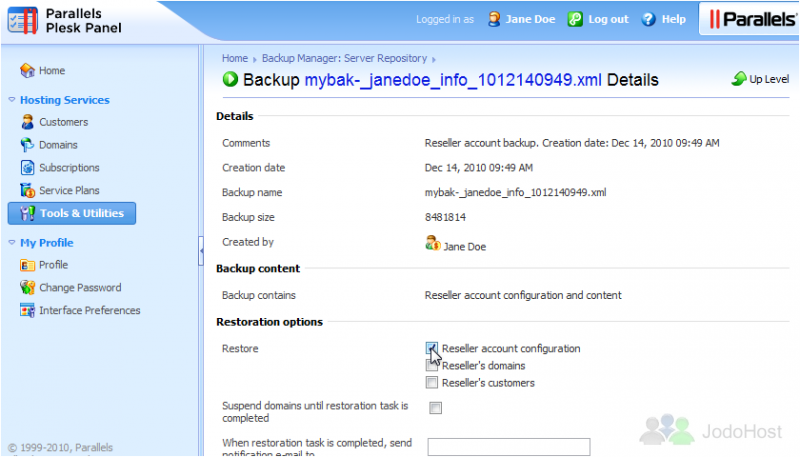
Task: Click the Change Password keys icon
Action: 28,287
